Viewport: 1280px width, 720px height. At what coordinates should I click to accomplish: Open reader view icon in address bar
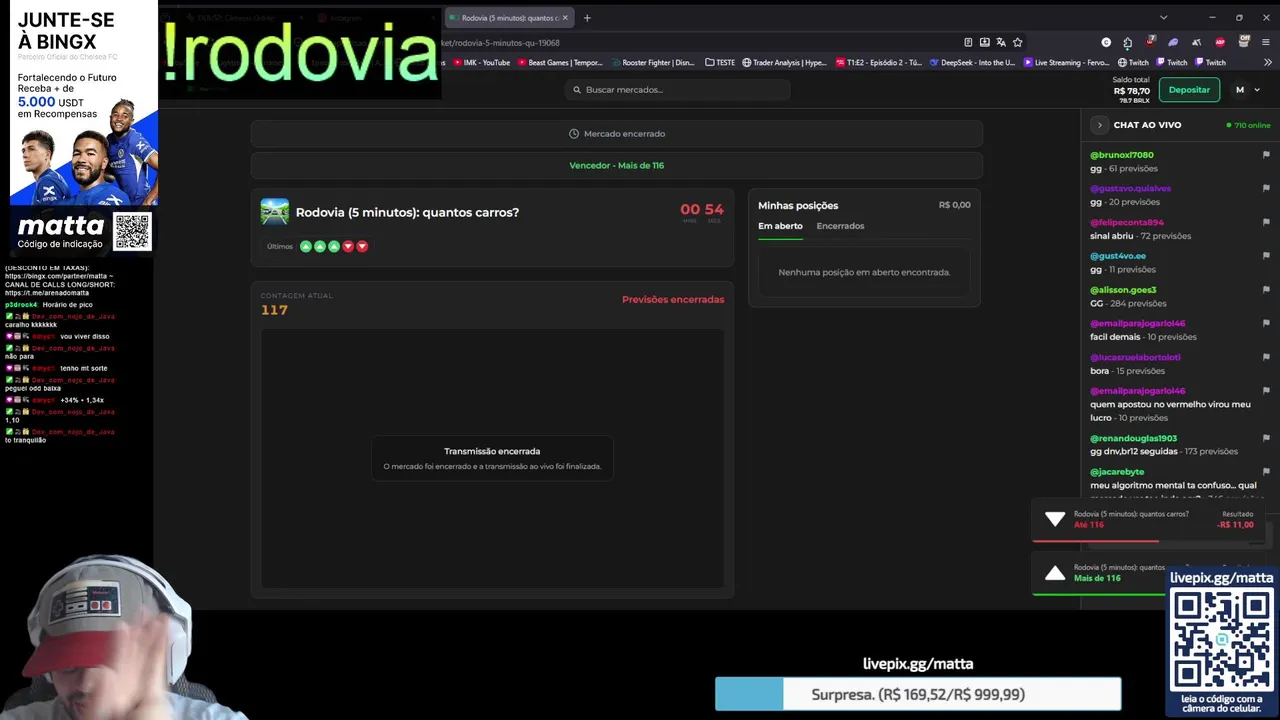(968, 42)
